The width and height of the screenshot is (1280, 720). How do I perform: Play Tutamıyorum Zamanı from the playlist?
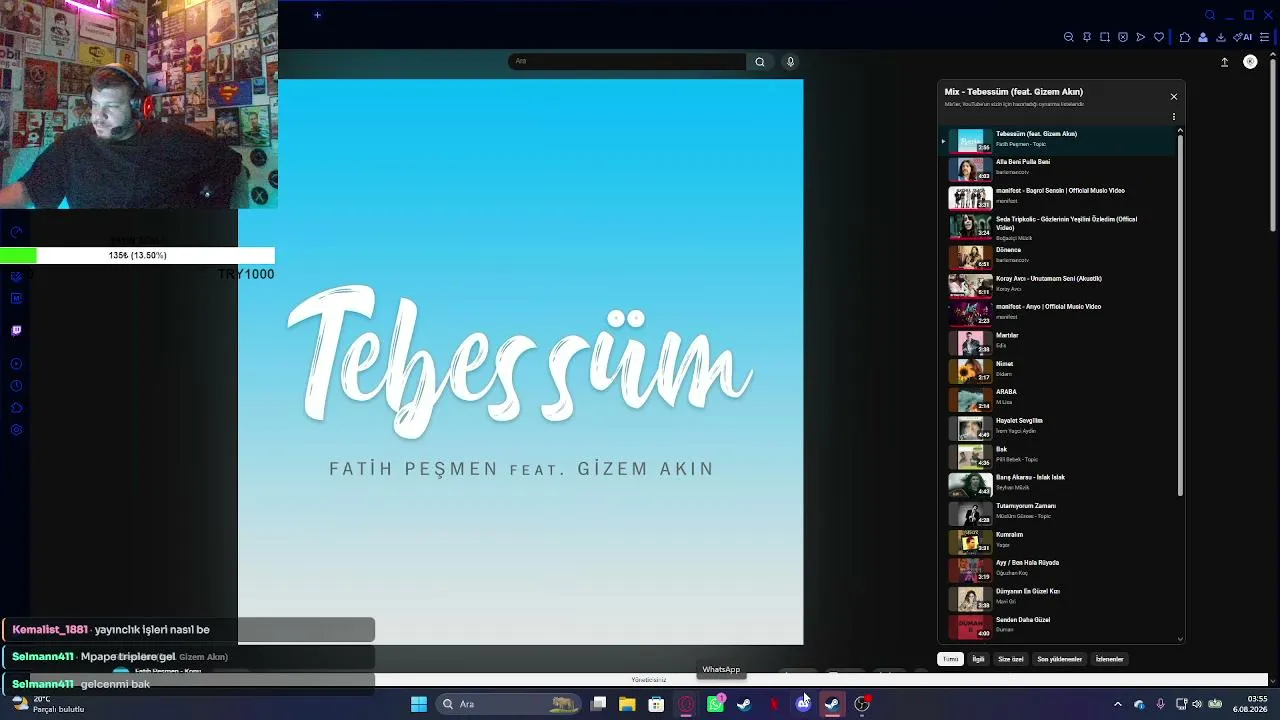(x=1057, y=513)
